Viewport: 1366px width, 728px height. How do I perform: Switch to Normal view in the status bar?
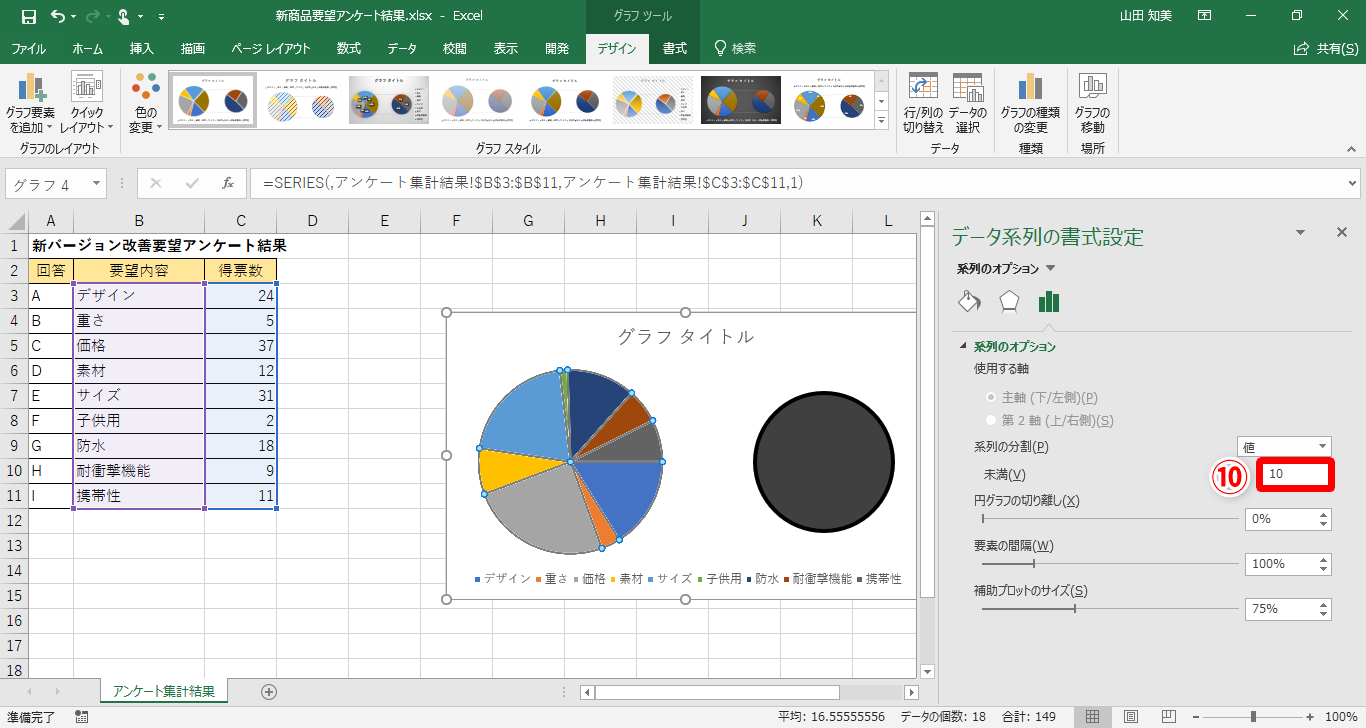[x=1093, y=717]
